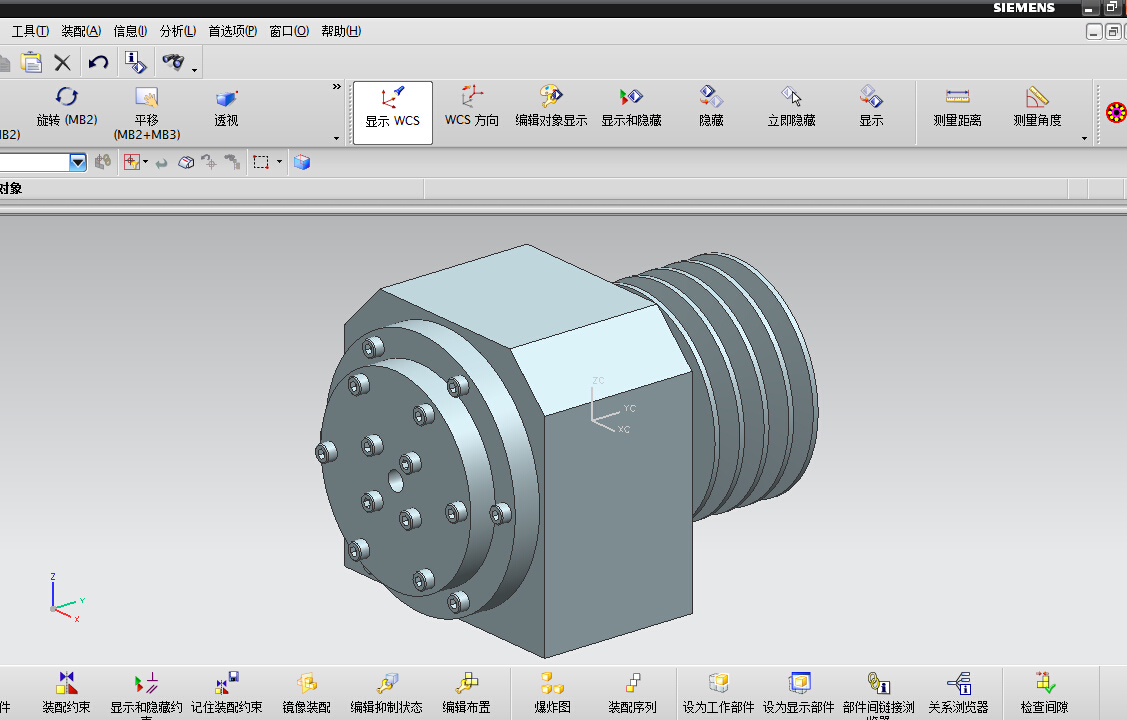Screen dimensions: 1127x720
Task: Click 编辑对象显示 edit object display
Action: [551, 107]
